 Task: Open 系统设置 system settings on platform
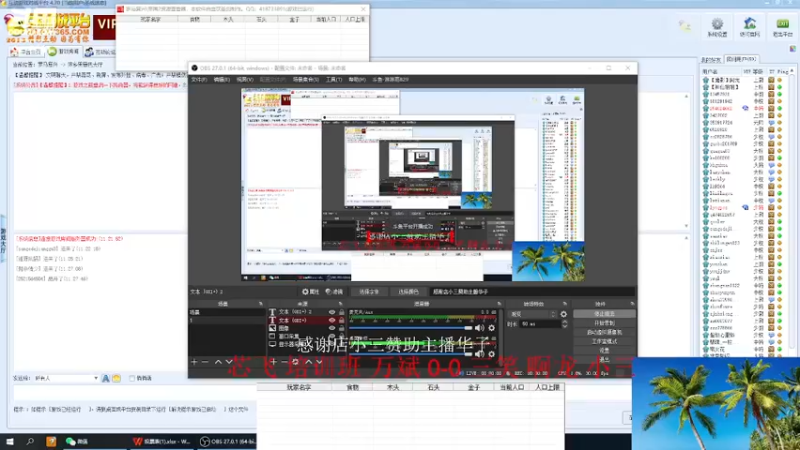tap(717, 28)
